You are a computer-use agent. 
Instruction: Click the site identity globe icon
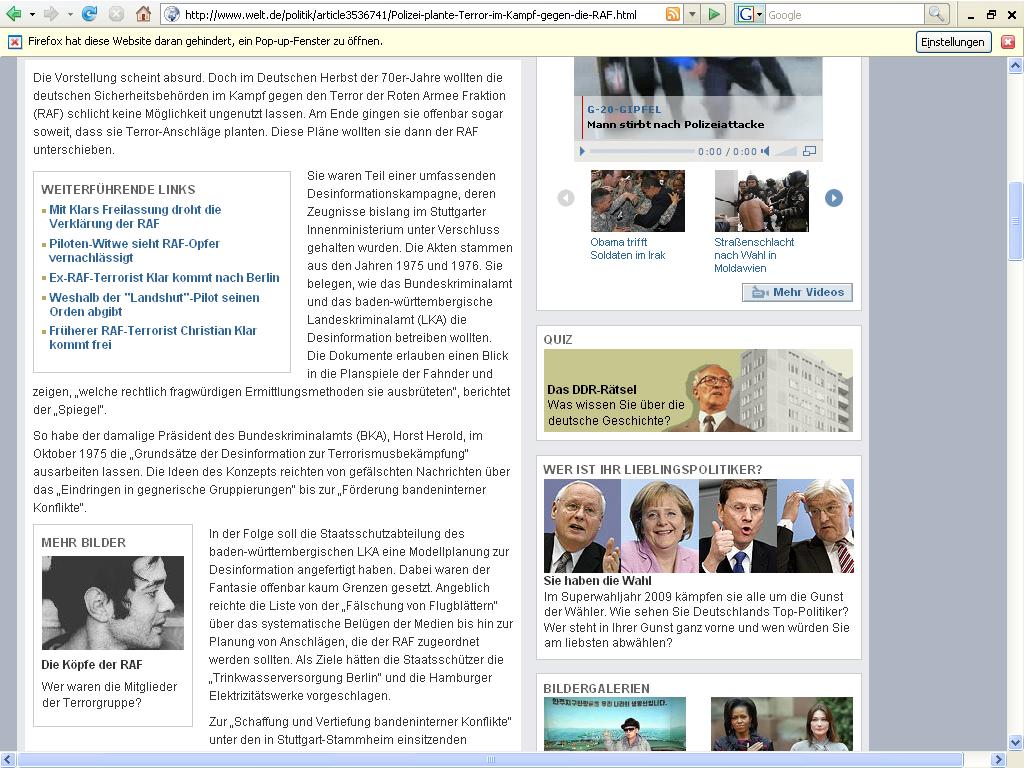[172, 14]
